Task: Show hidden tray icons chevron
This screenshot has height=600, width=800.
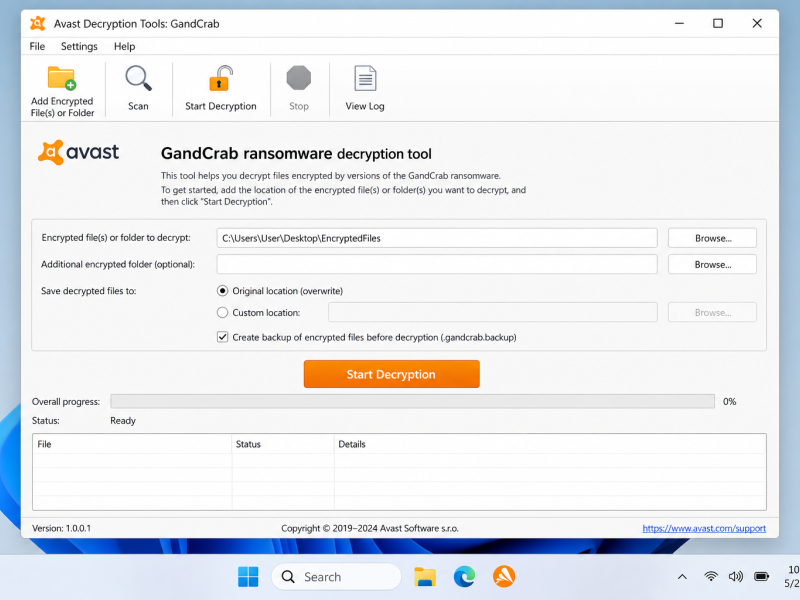Action: [682, 577]
